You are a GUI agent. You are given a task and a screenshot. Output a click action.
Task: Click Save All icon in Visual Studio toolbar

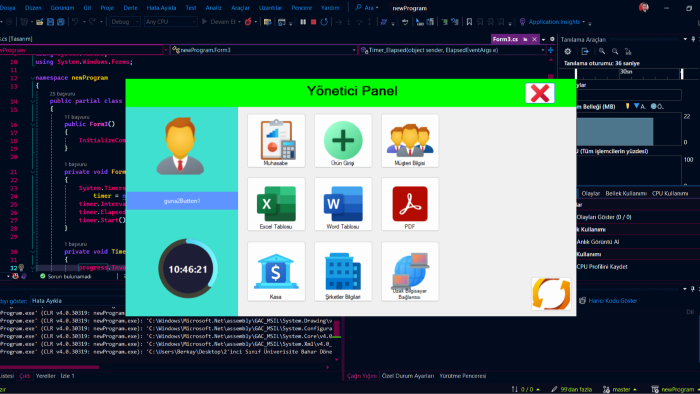(x=61, y=21)
